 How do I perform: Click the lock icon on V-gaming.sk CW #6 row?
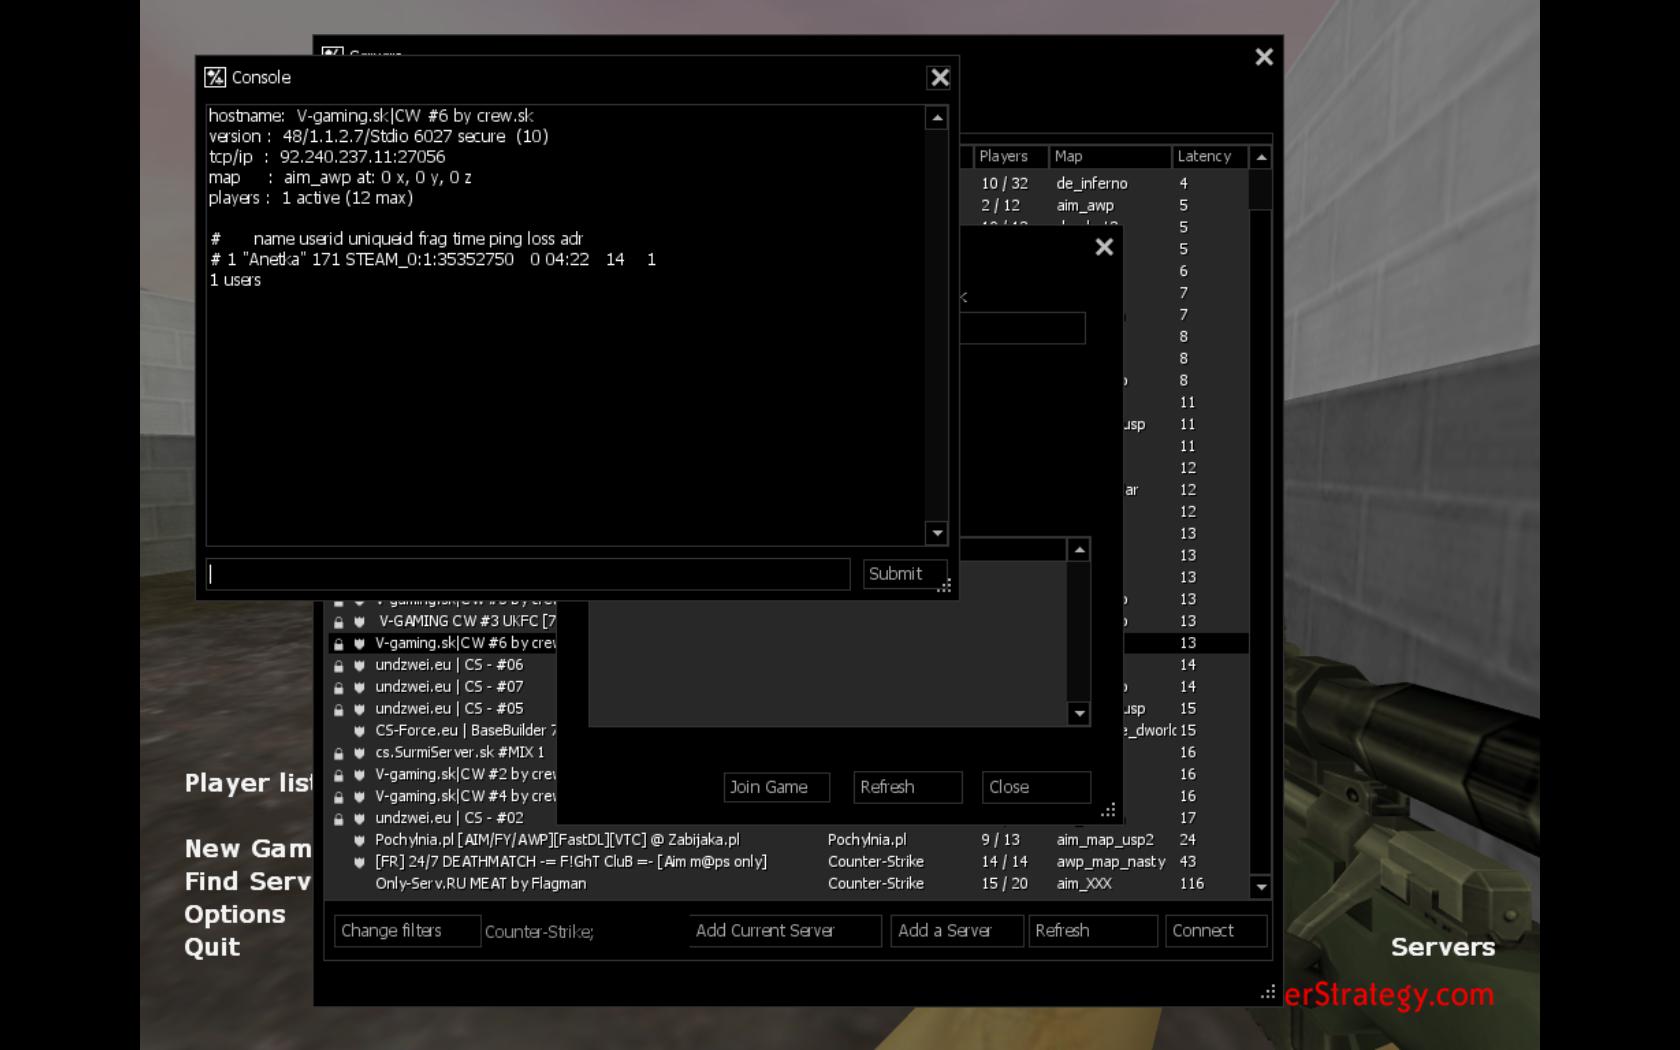click(339, 644)
